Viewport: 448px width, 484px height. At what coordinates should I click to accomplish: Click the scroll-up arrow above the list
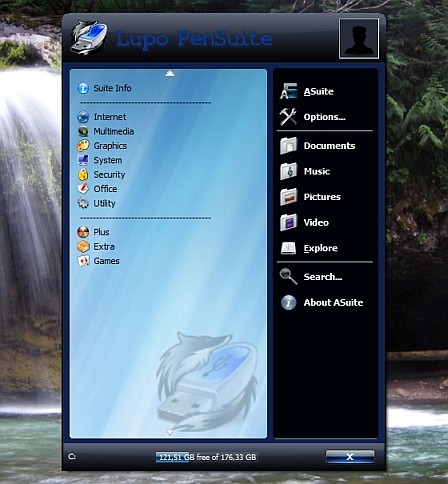point(170,73)
